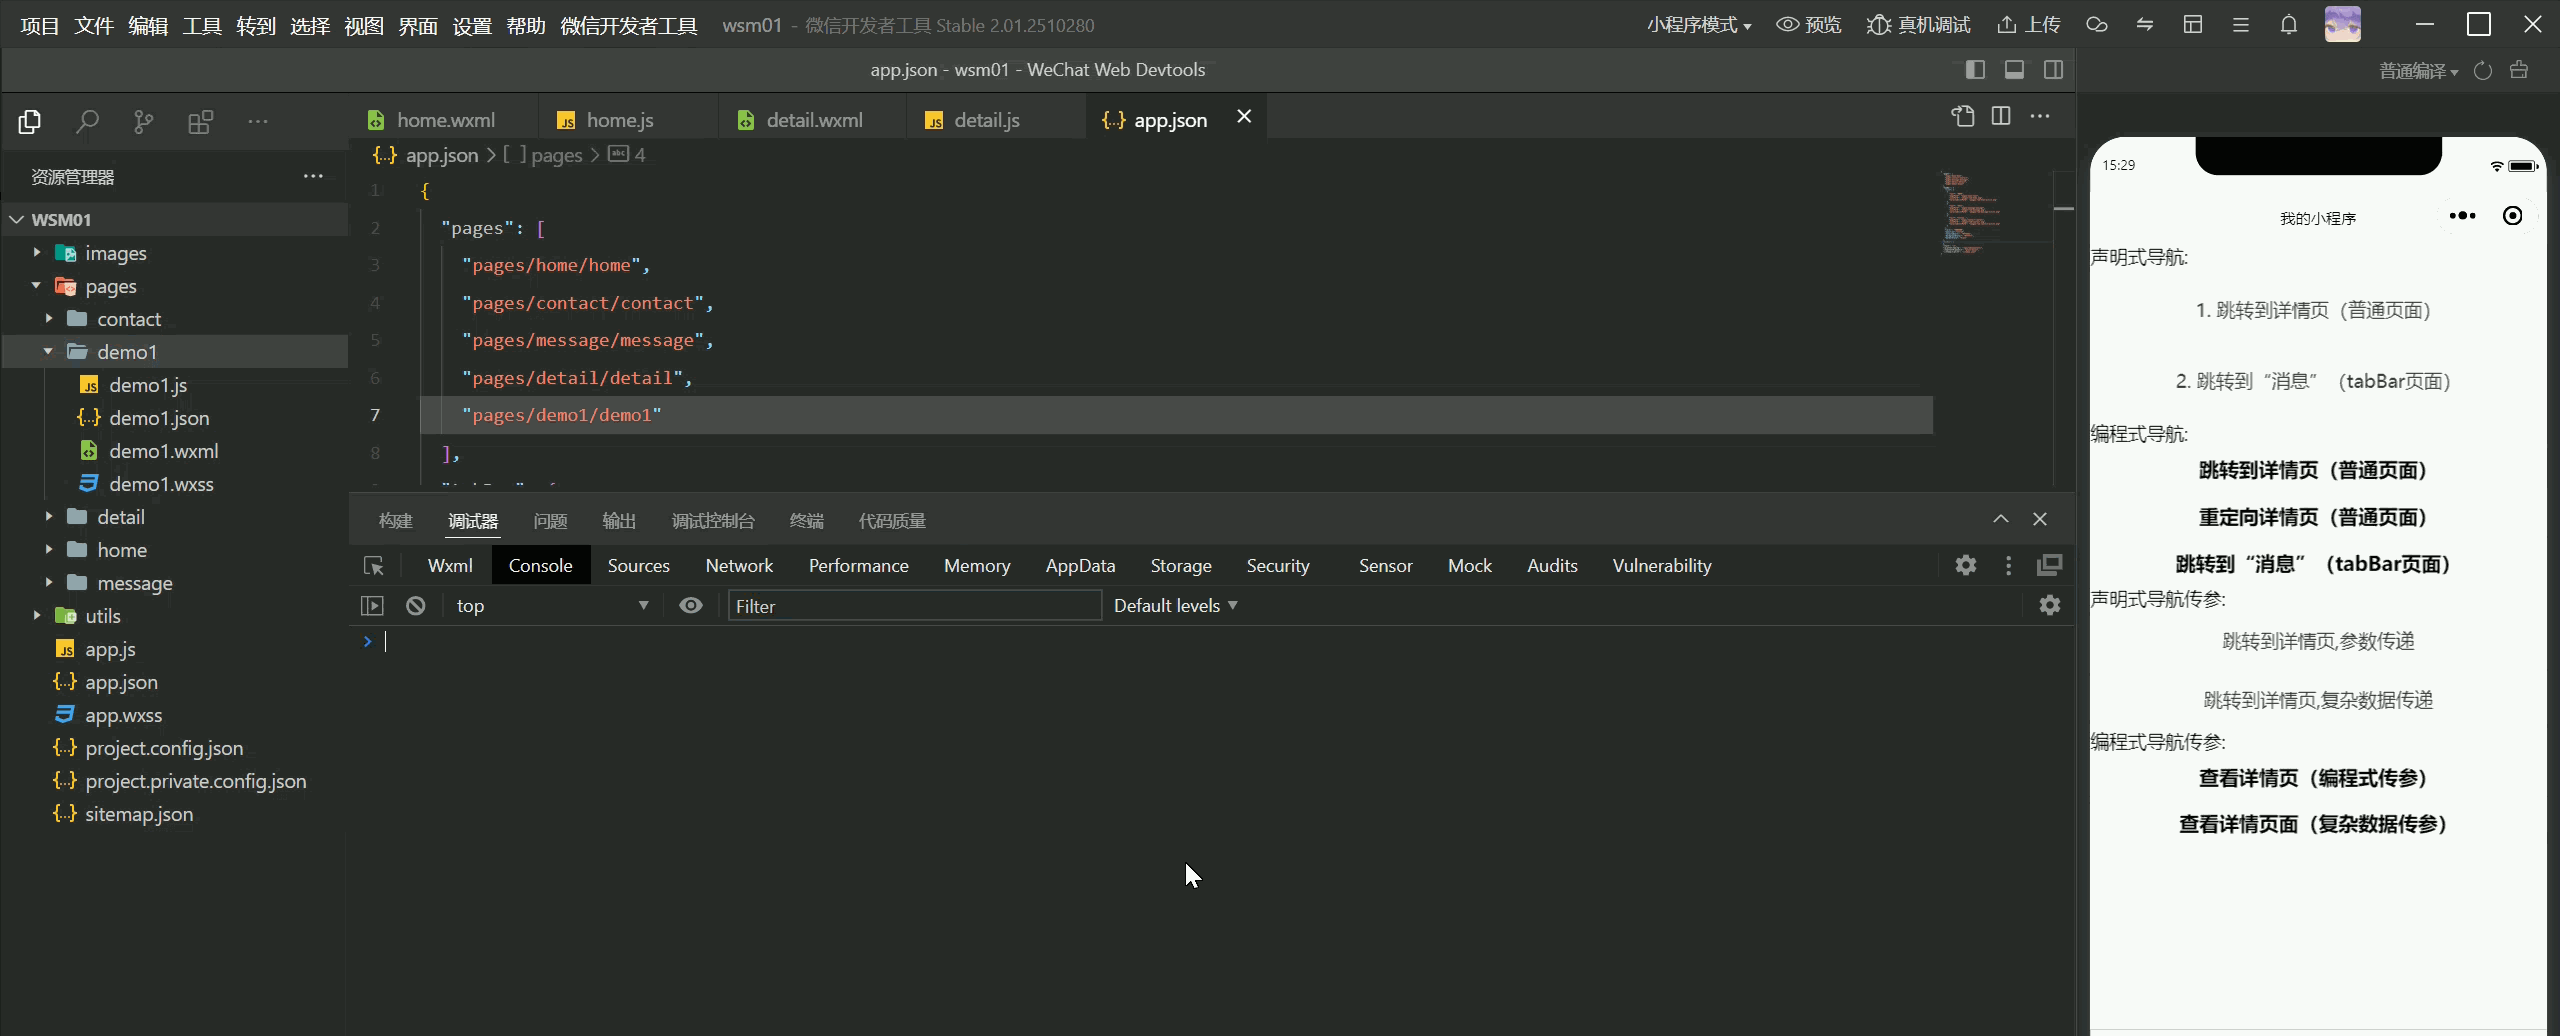Activate the element inspector picker

pyautogui.click(x=374, y=566)
